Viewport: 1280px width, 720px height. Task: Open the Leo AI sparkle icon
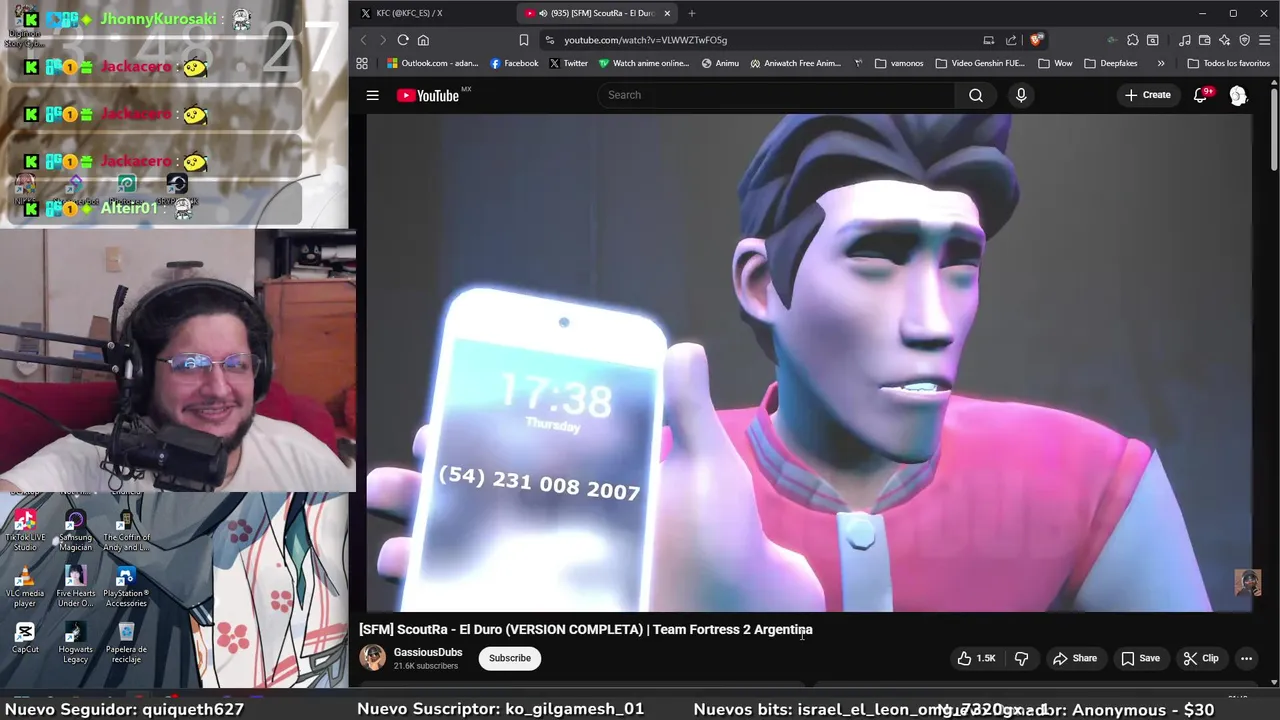1224,40
